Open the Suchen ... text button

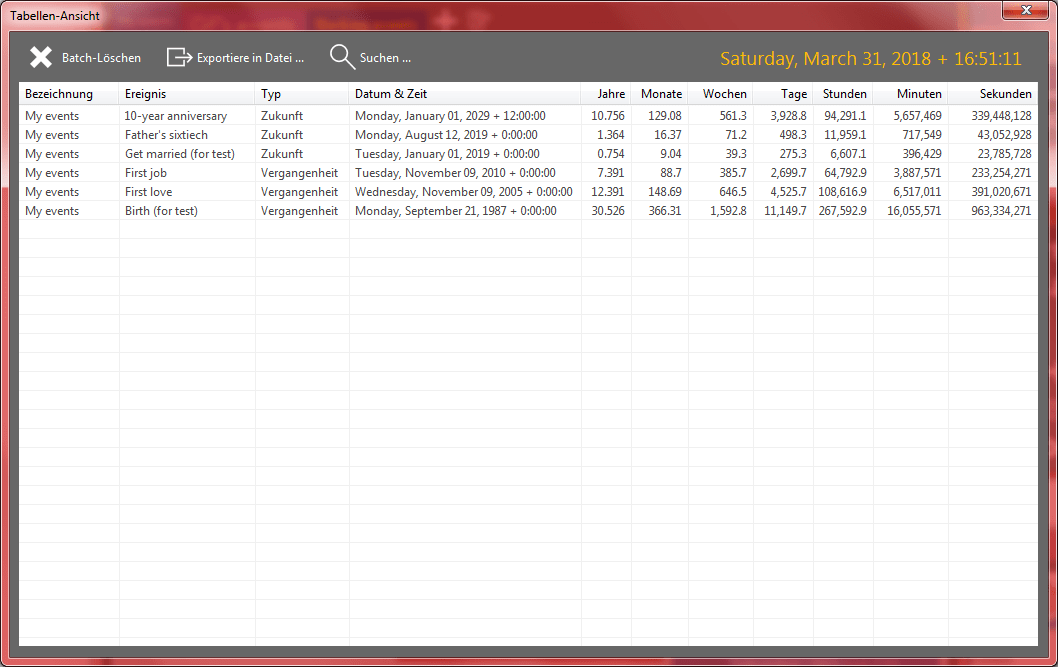tap(385, 58)
